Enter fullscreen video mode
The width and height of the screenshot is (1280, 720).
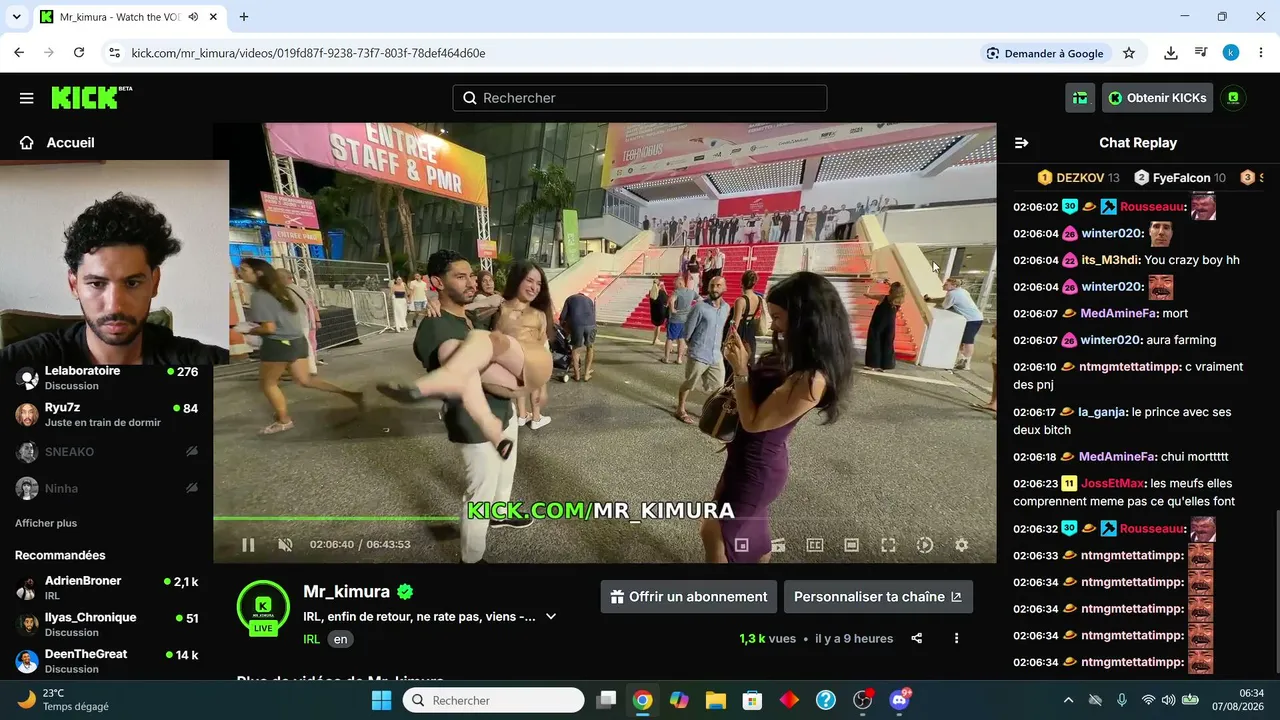click(888, 545)
